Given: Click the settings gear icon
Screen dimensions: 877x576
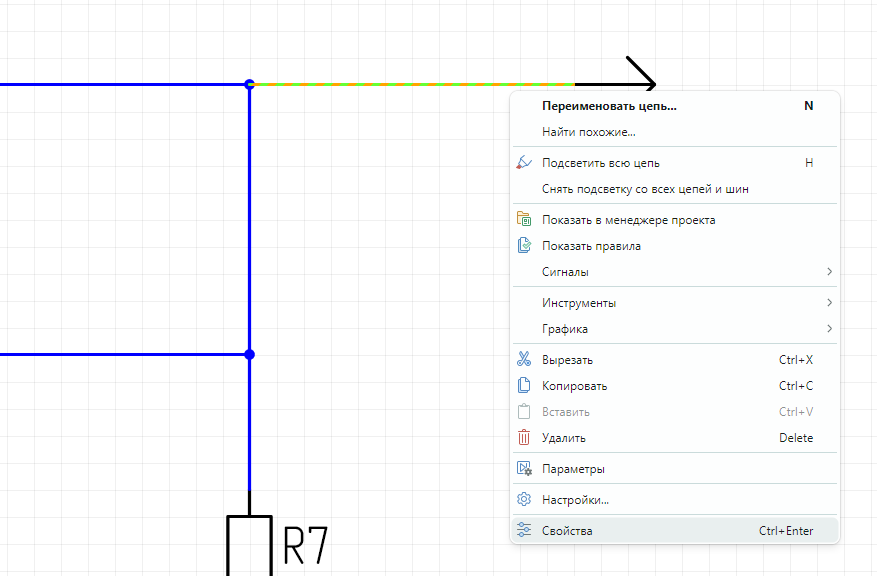Looking at the screenshot, I should point(524,499).
